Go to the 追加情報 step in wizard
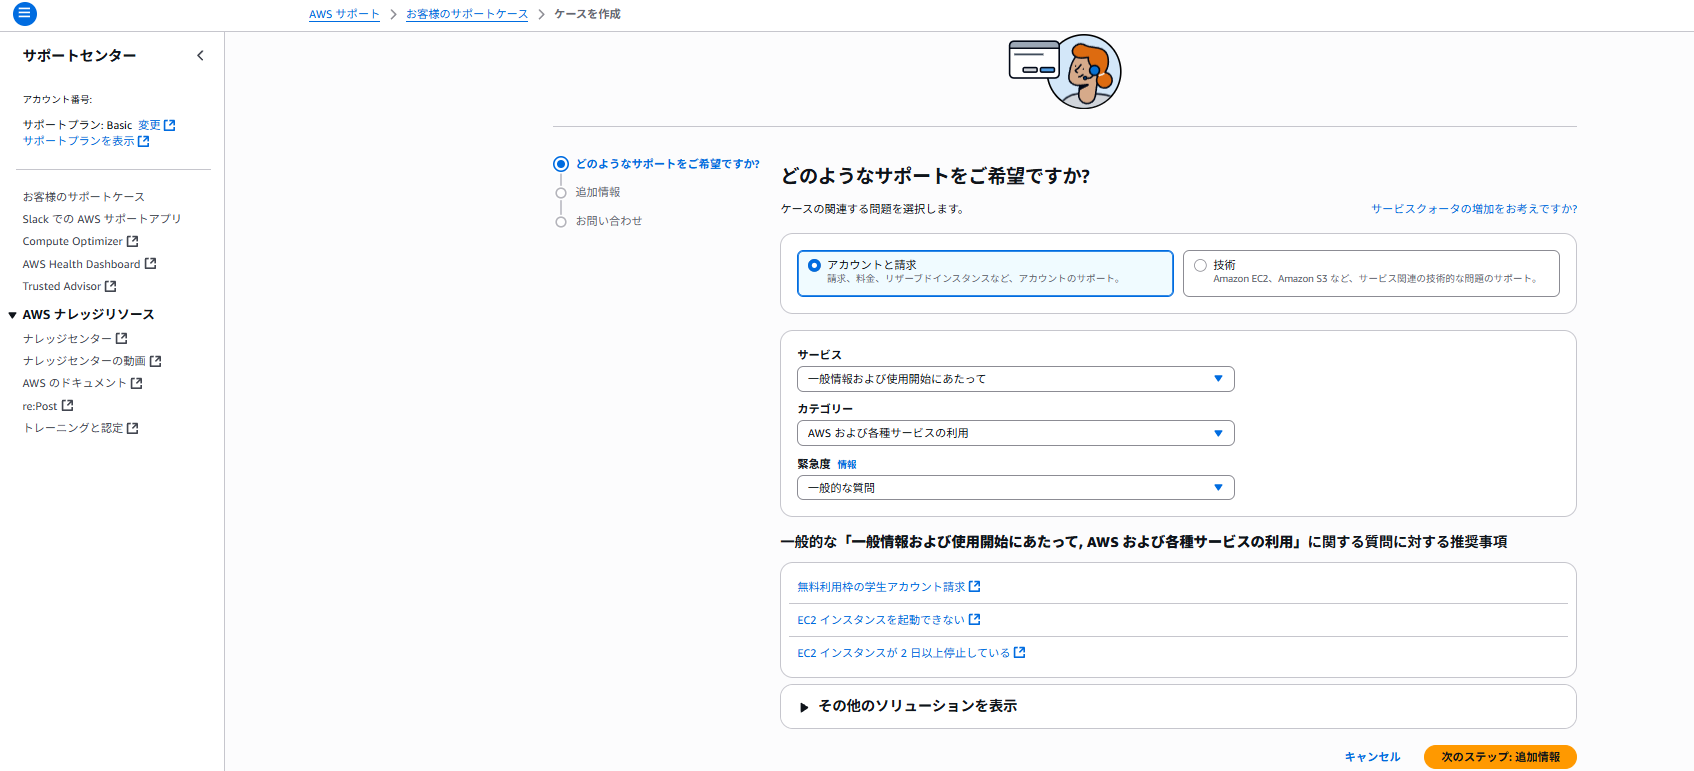 pos(598,192)
